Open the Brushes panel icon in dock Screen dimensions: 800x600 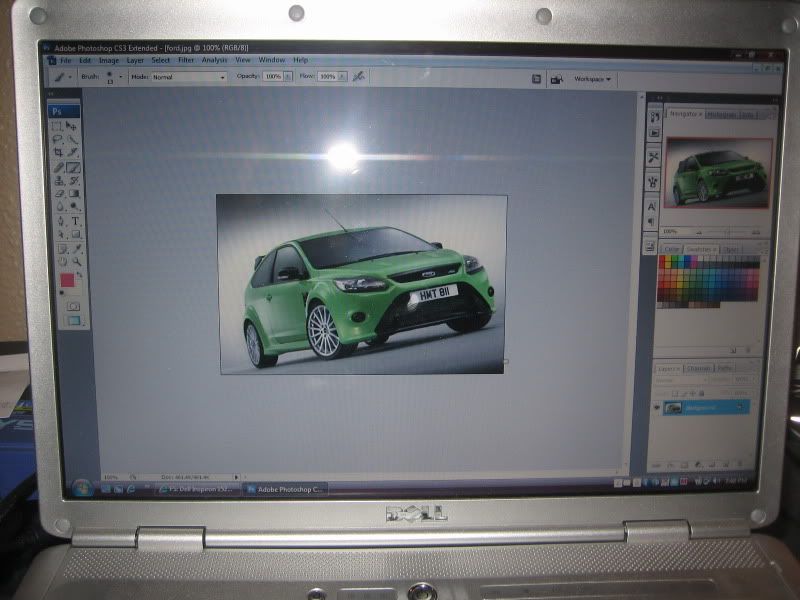click(653, 181)
